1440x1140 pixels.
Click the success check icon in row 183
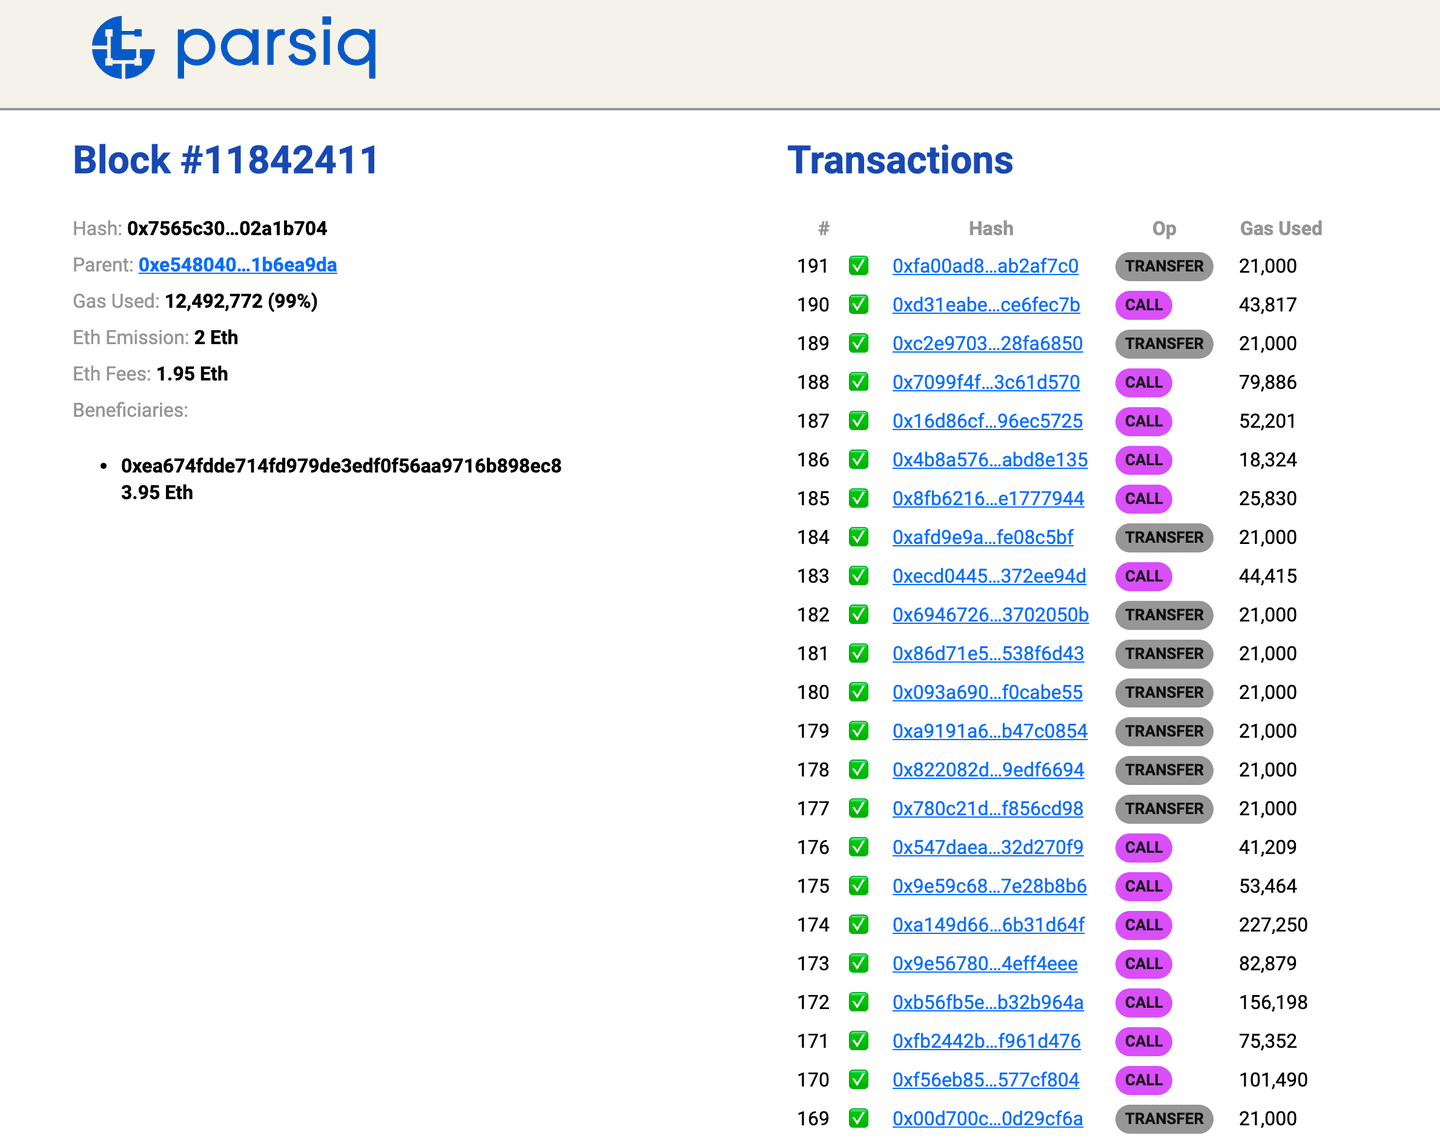858,576
